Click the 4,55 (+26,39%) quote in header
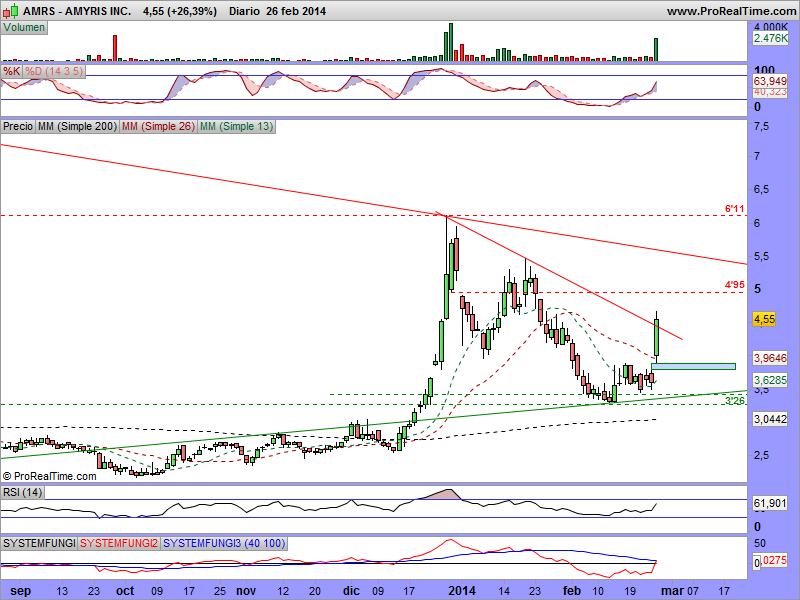The image size is (800, 600). click(x=180, y=11)
